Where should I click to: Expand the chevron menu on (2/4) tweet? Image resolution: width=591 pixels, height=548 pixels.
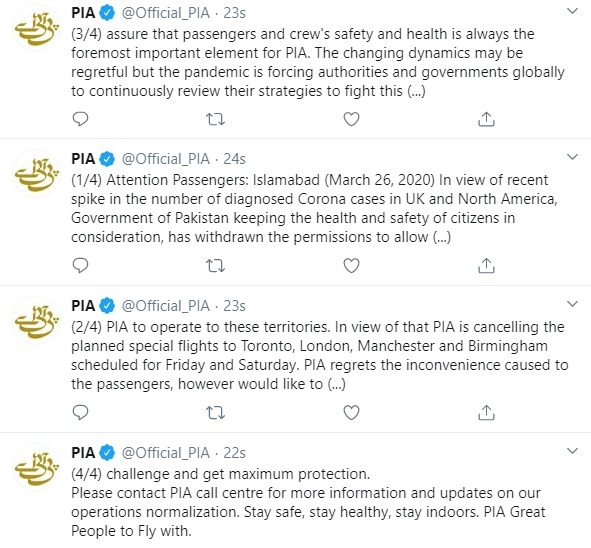pos(573,304)
